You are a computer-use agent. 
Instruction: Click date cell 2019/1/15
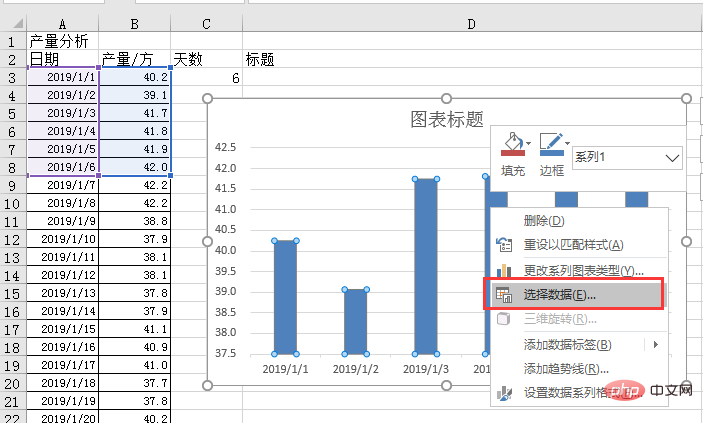[x=62, y=329]
